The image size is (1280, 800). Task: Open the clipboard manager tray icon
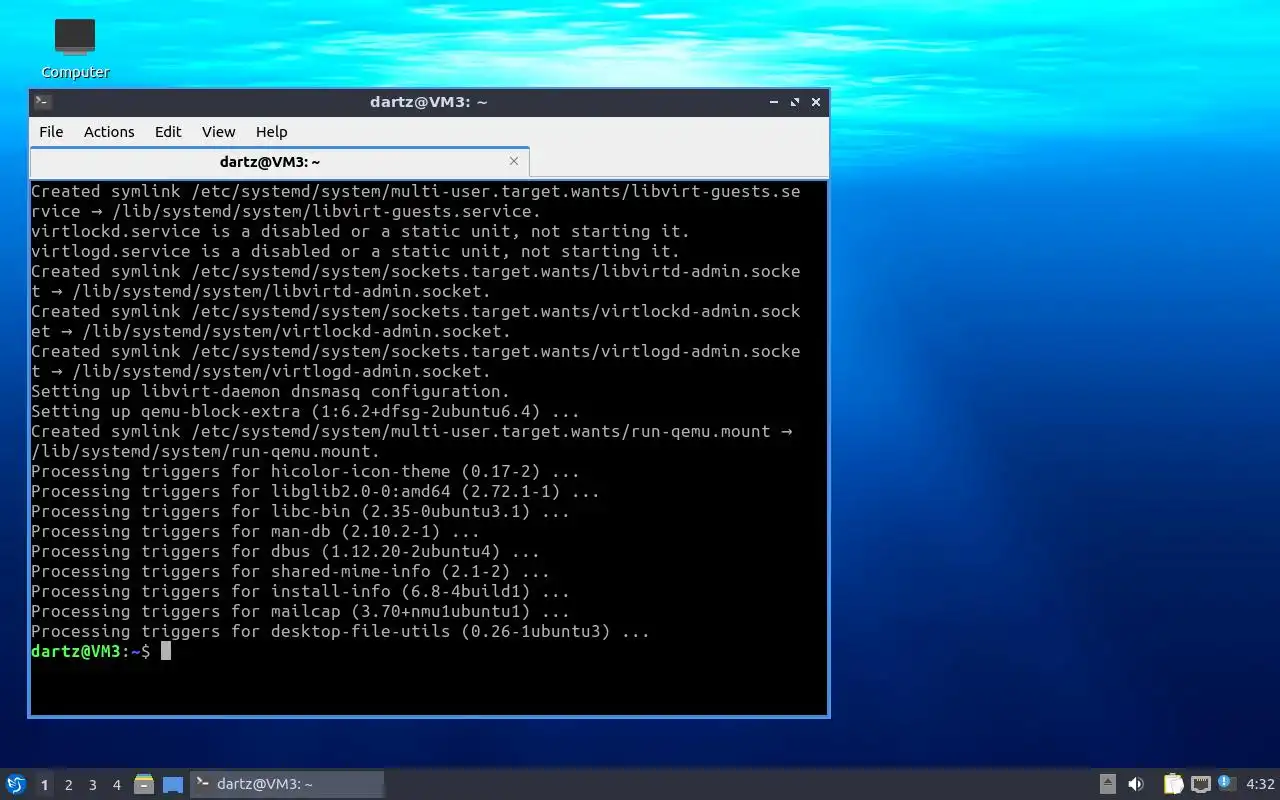1173,784
